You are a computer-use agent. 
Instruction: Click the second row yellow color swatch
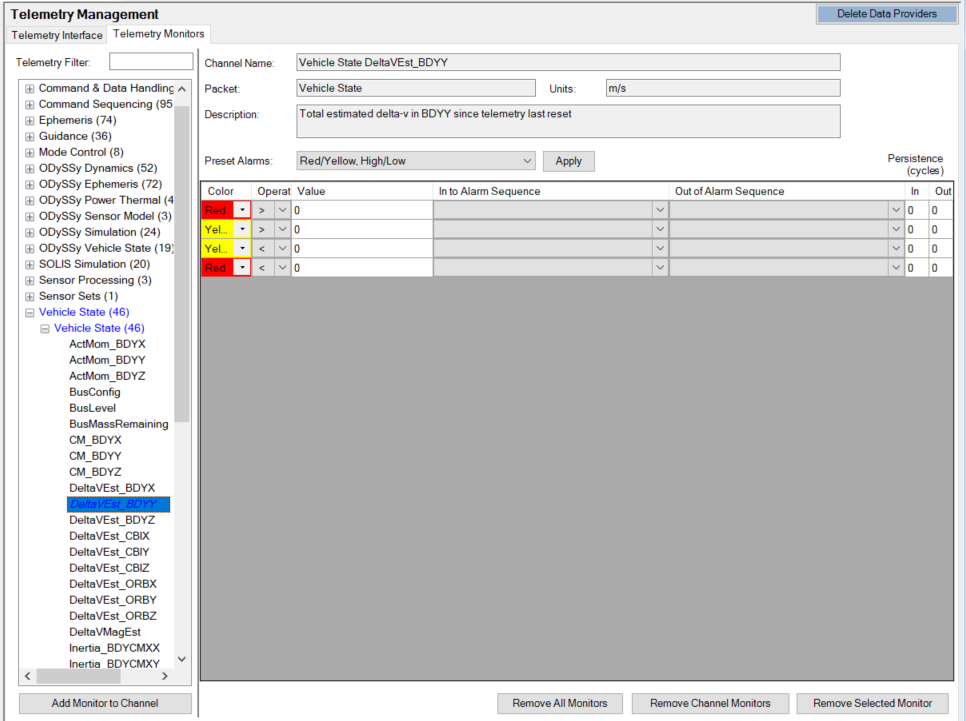point(217,230)
